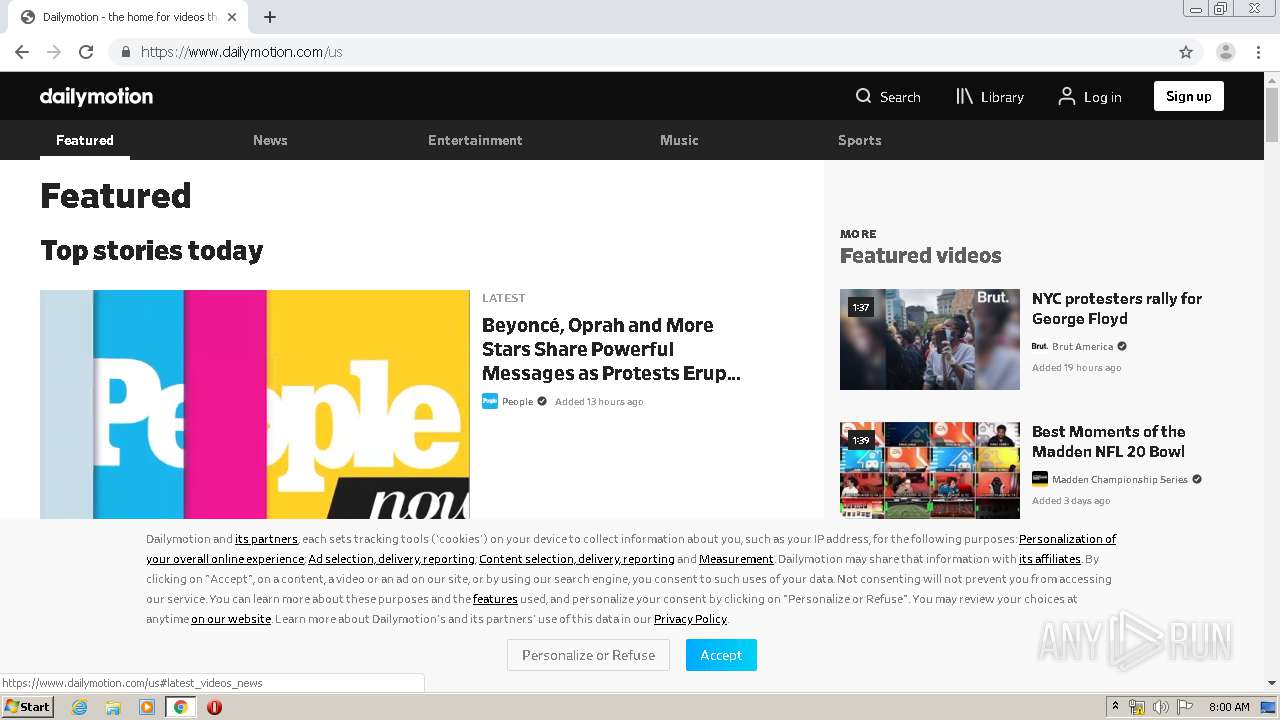Click the taskbar clock 8:00 AM
This screenshot has width=1280, height=720.
click(1229, 707)
